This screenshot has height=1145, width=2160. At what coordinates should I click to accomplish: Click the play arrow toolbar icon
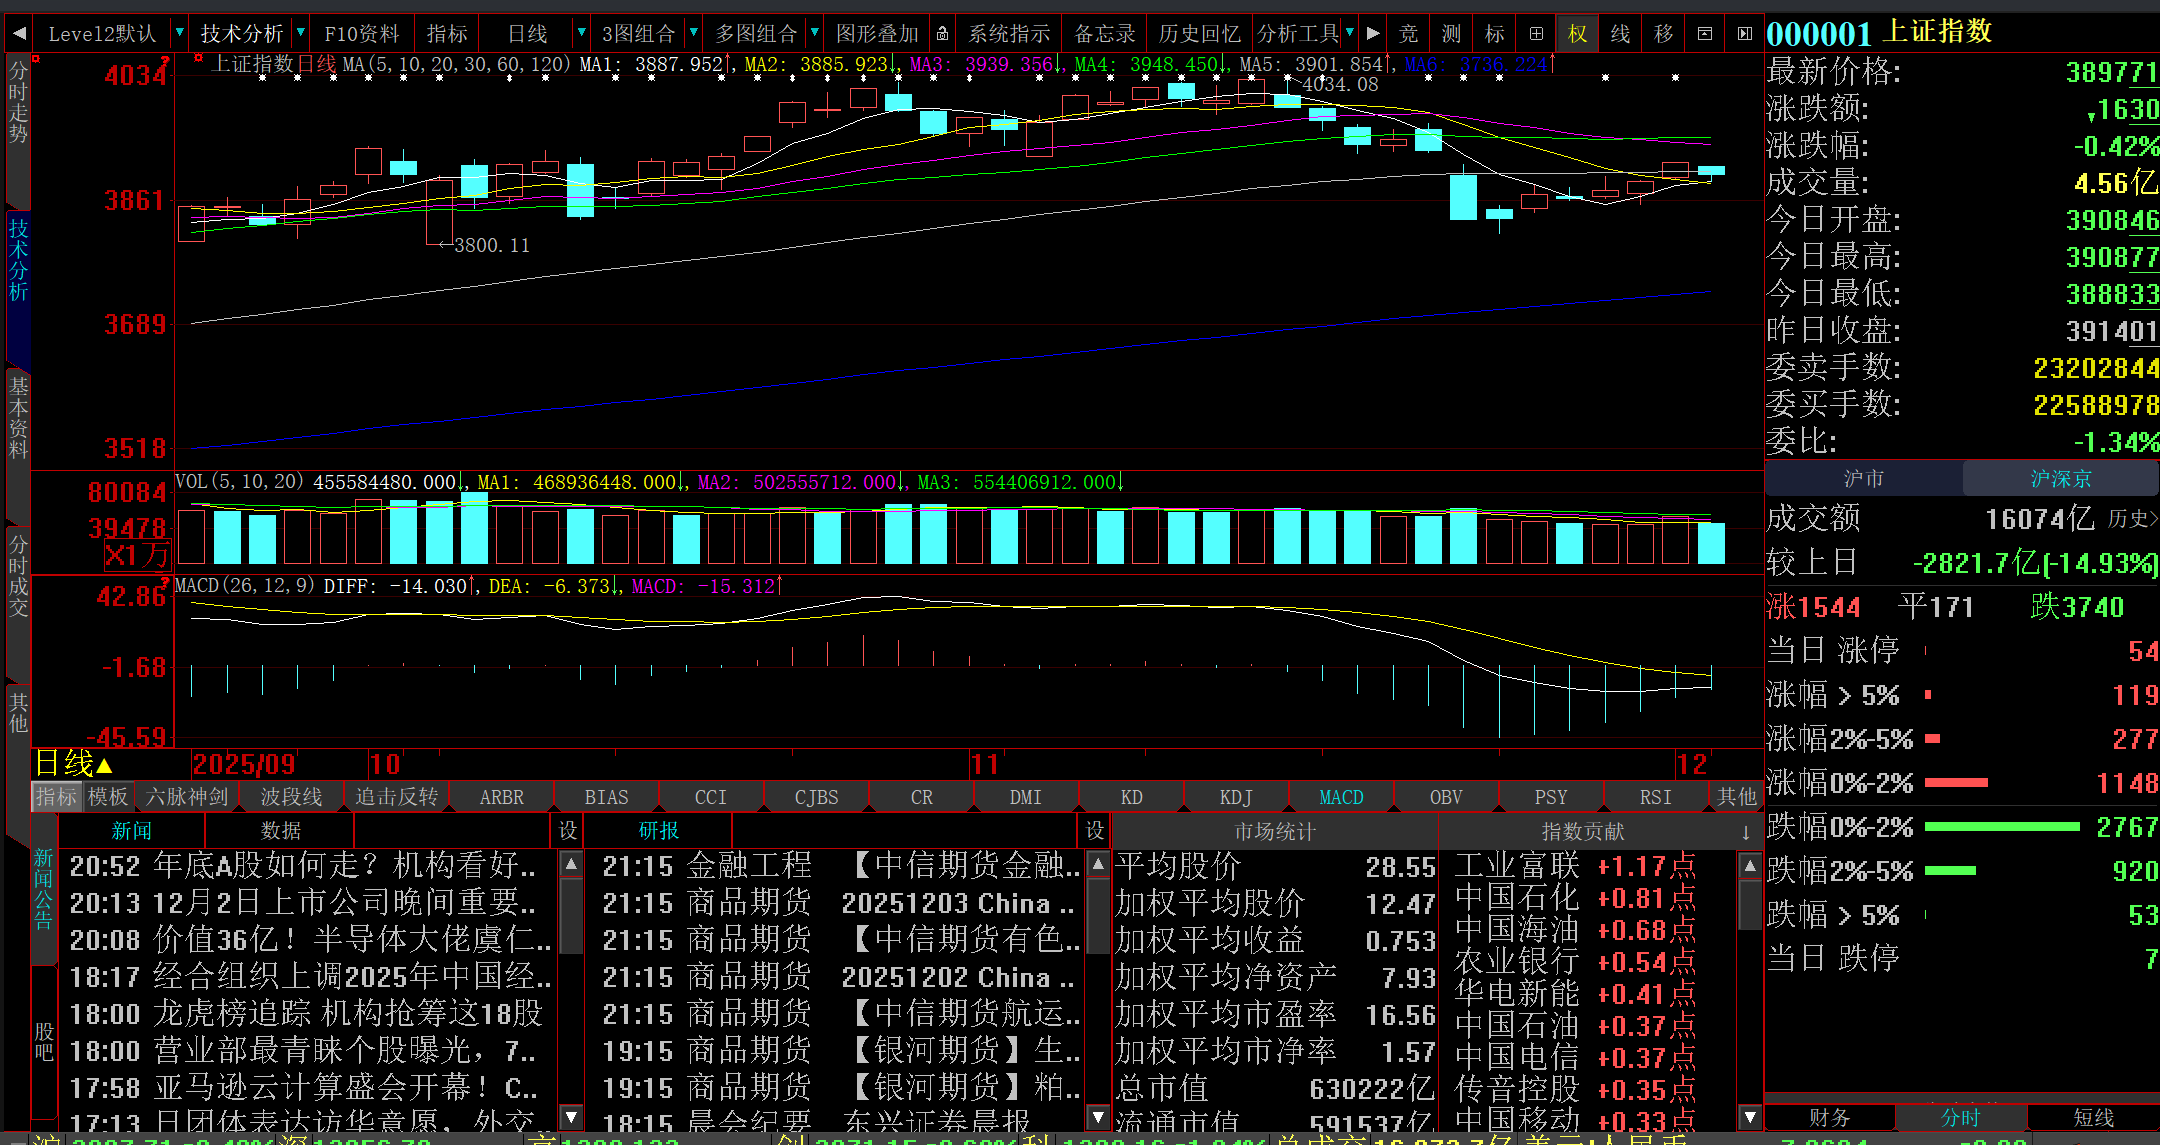click(x=1373, y=34)
